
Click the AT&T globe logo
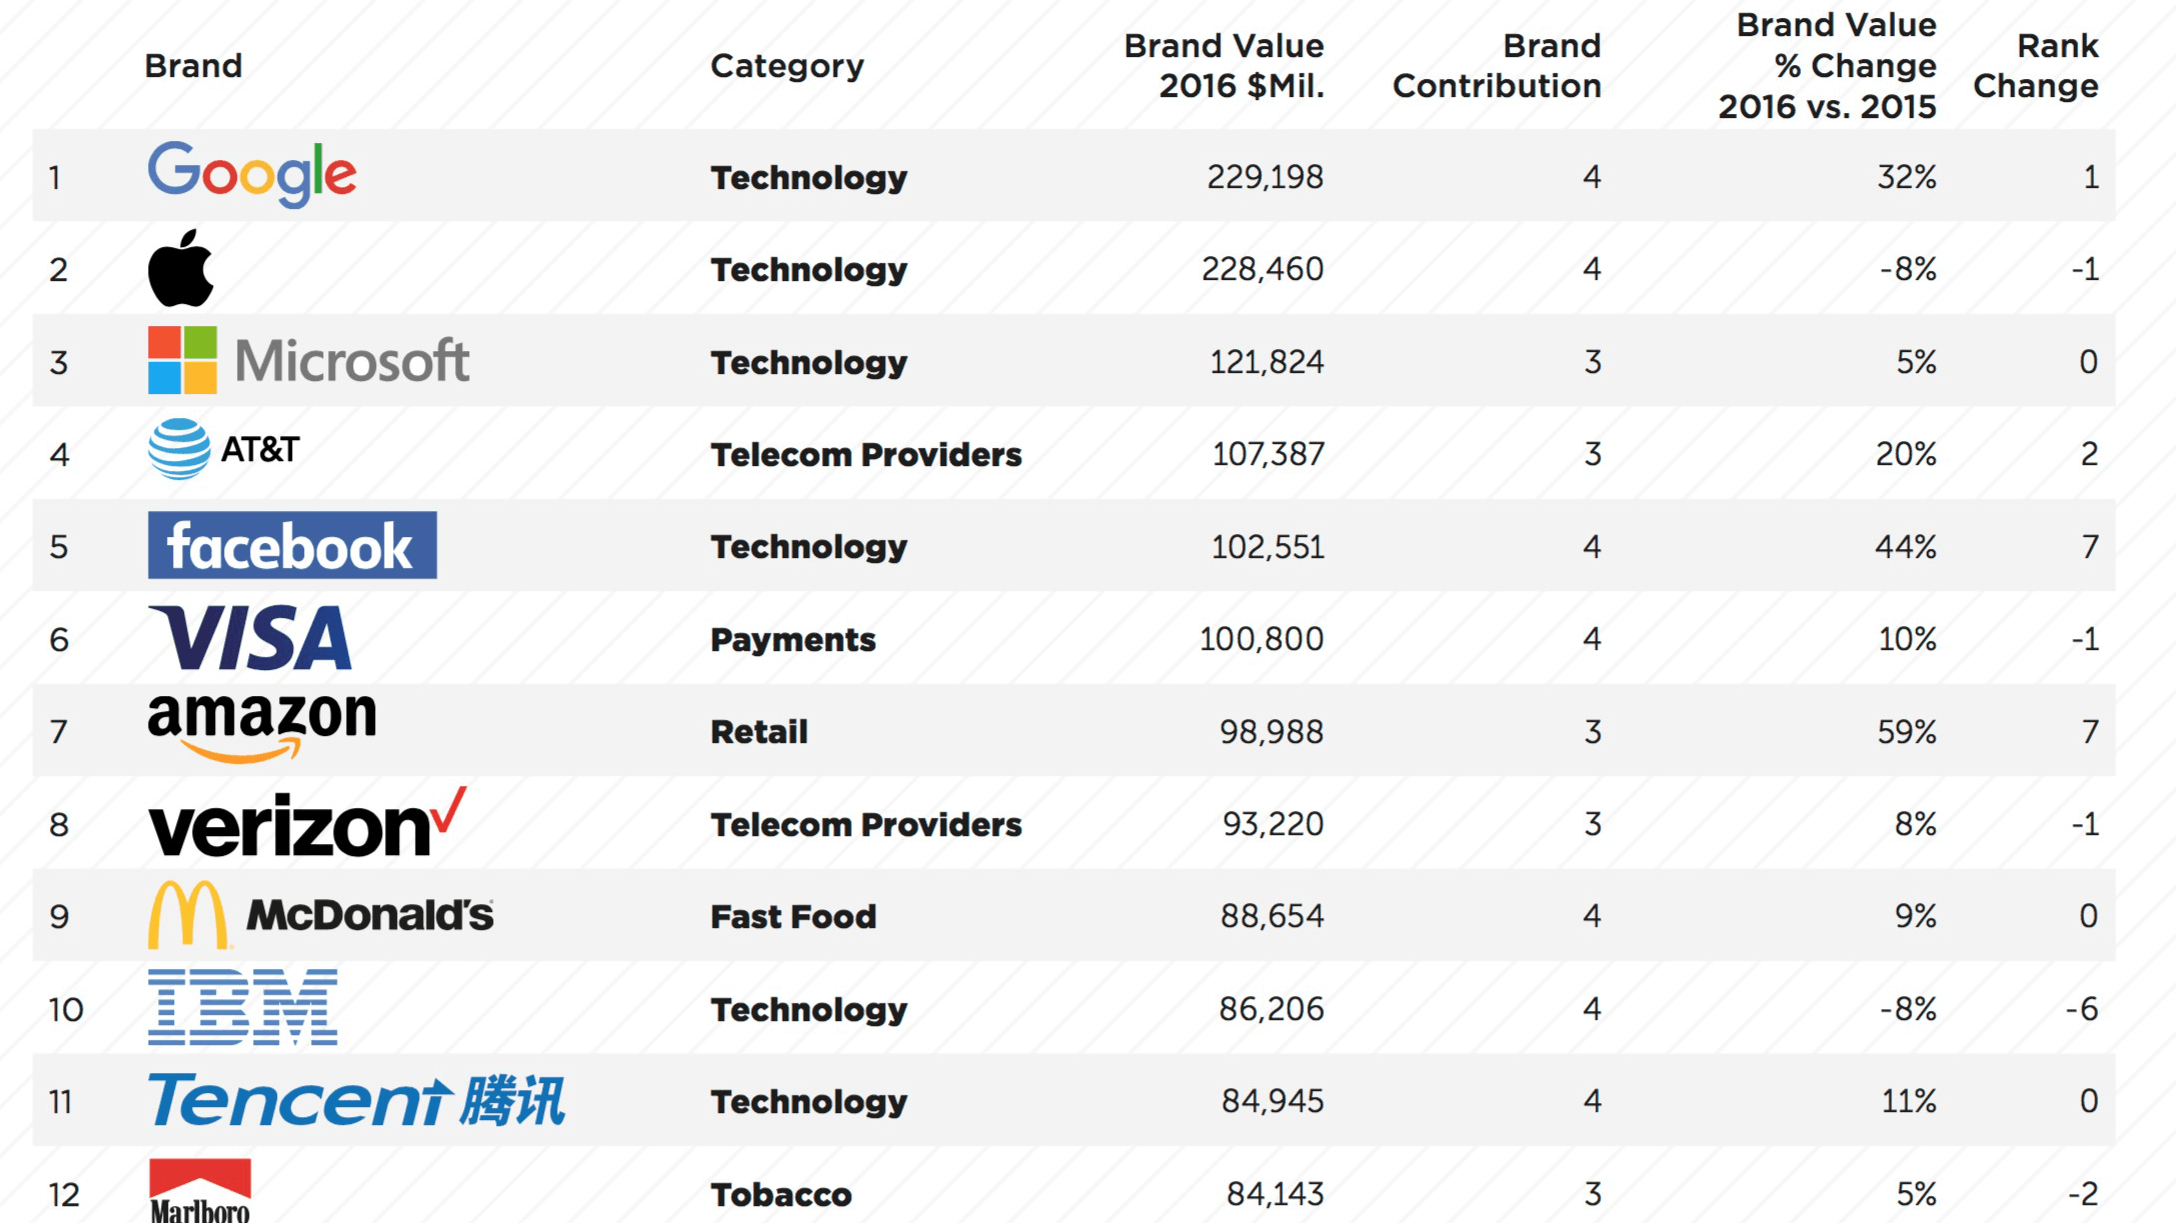180,450
